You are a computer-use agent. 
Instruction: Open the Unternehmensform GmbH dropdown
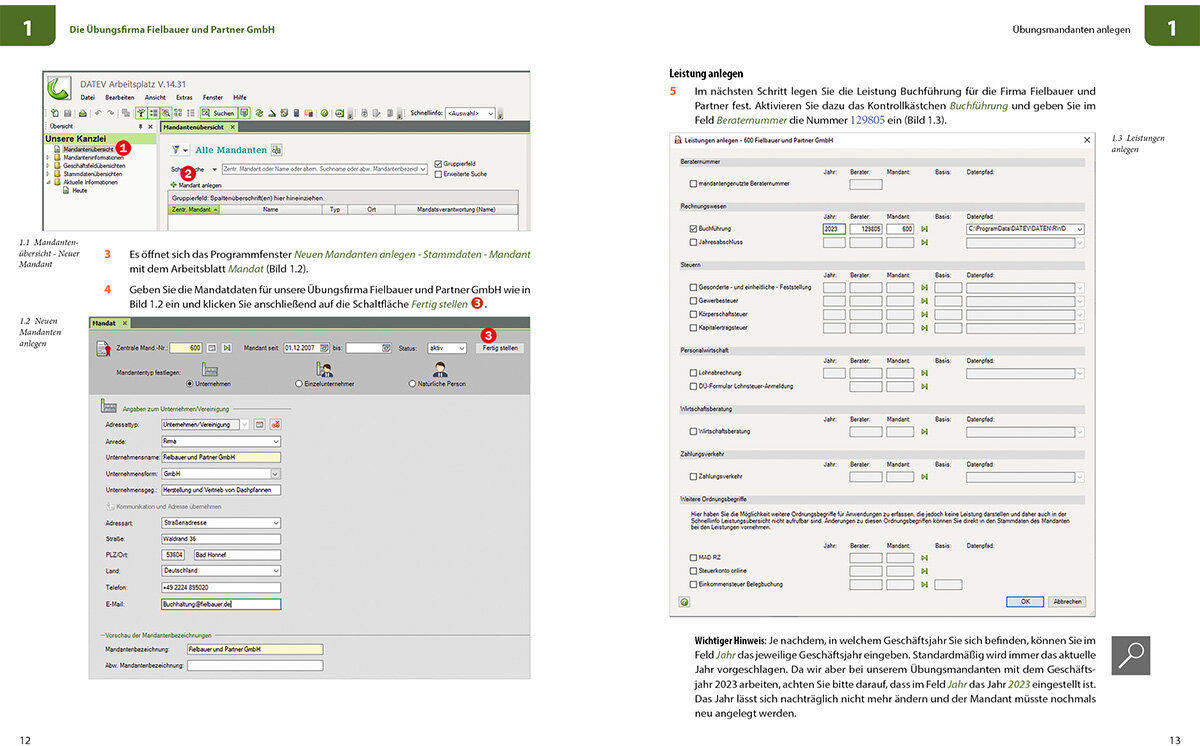(221, 474)
